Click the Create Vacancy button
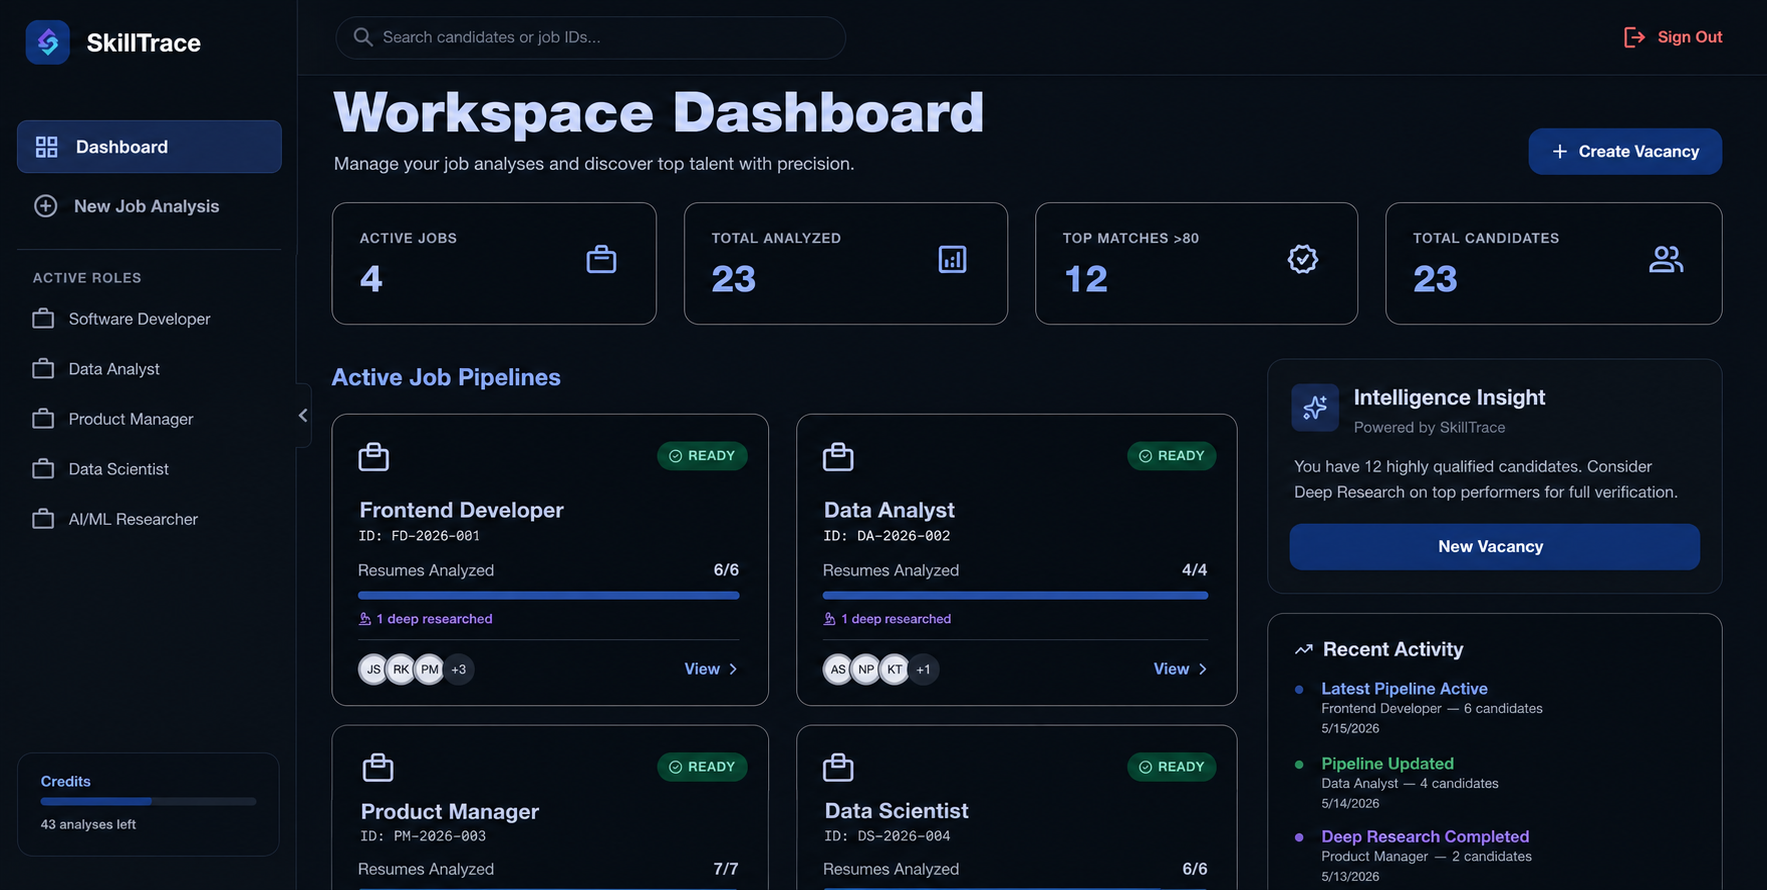This screenshot has height=890, width=1767. click(x=1625, y=152)
